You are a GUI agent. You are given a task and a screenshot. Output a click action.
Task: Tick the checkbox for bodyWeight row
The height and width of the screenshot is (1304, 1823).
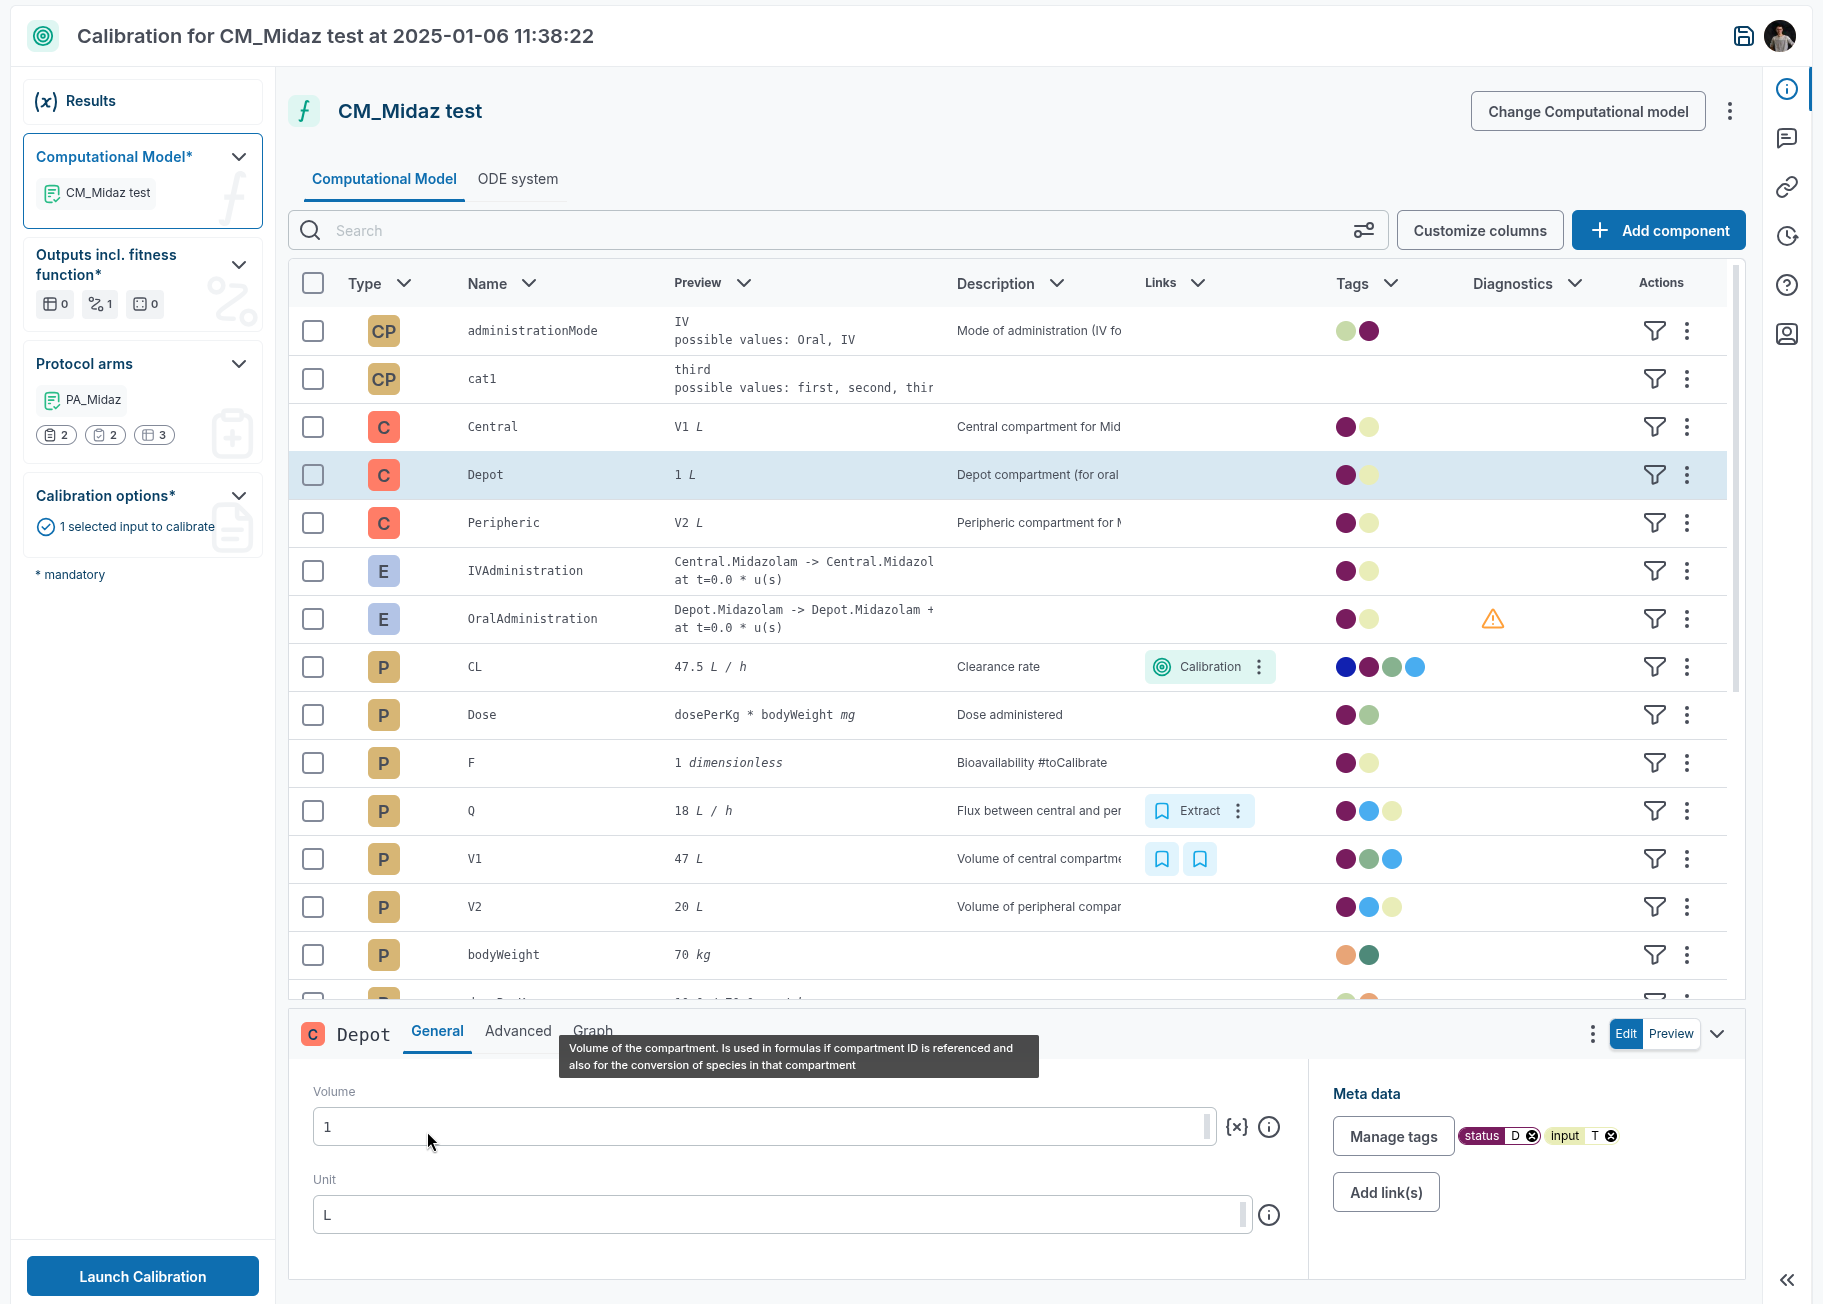313,955
